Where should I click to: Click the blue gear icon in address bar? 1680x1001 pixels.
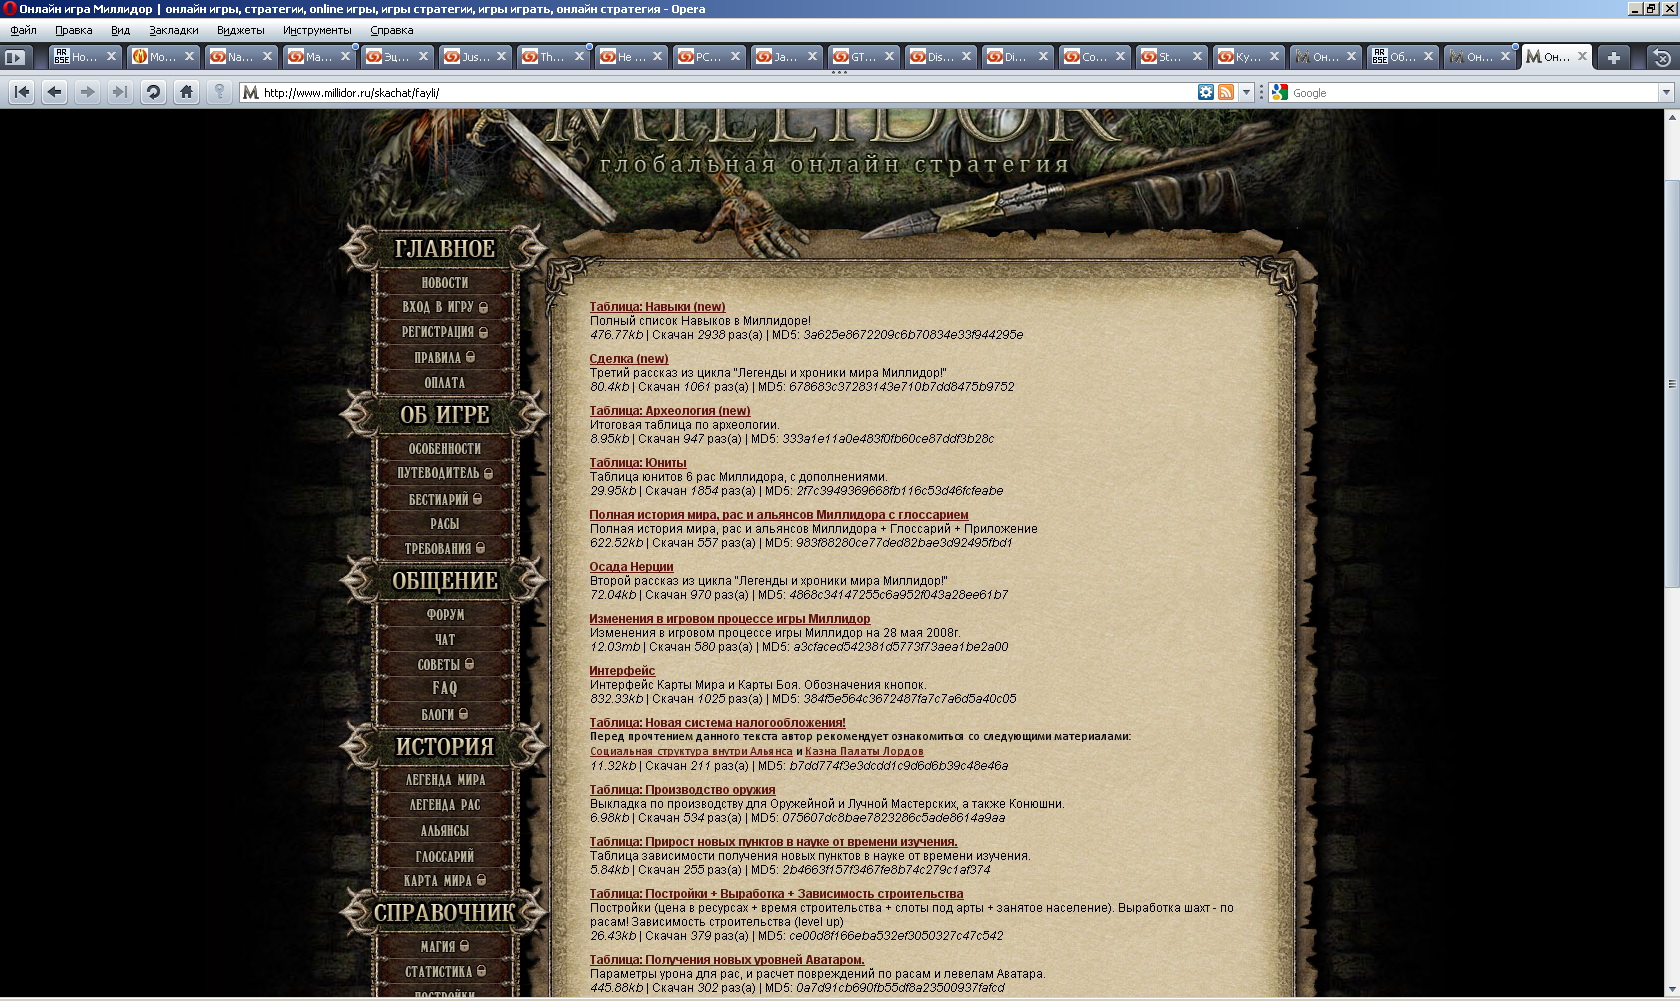point(1206,92)
